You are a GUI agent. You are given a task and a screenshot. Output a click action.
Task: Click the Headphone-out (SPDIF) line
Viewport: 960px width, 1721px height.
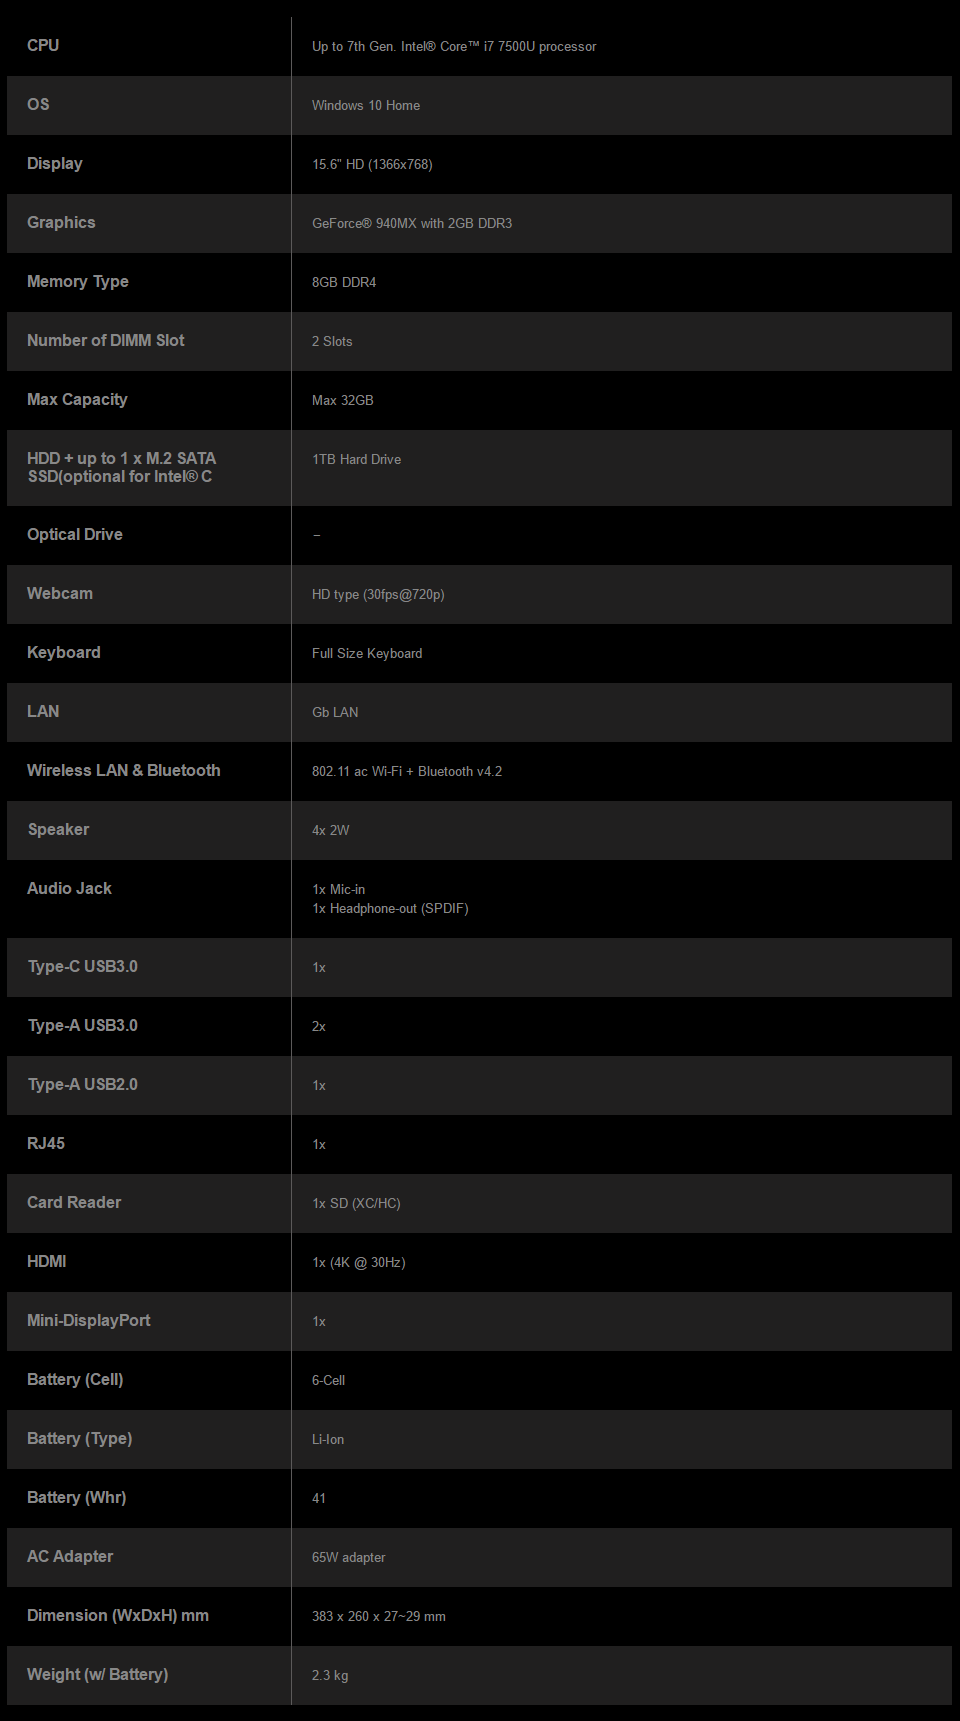[x=390, y=909]
